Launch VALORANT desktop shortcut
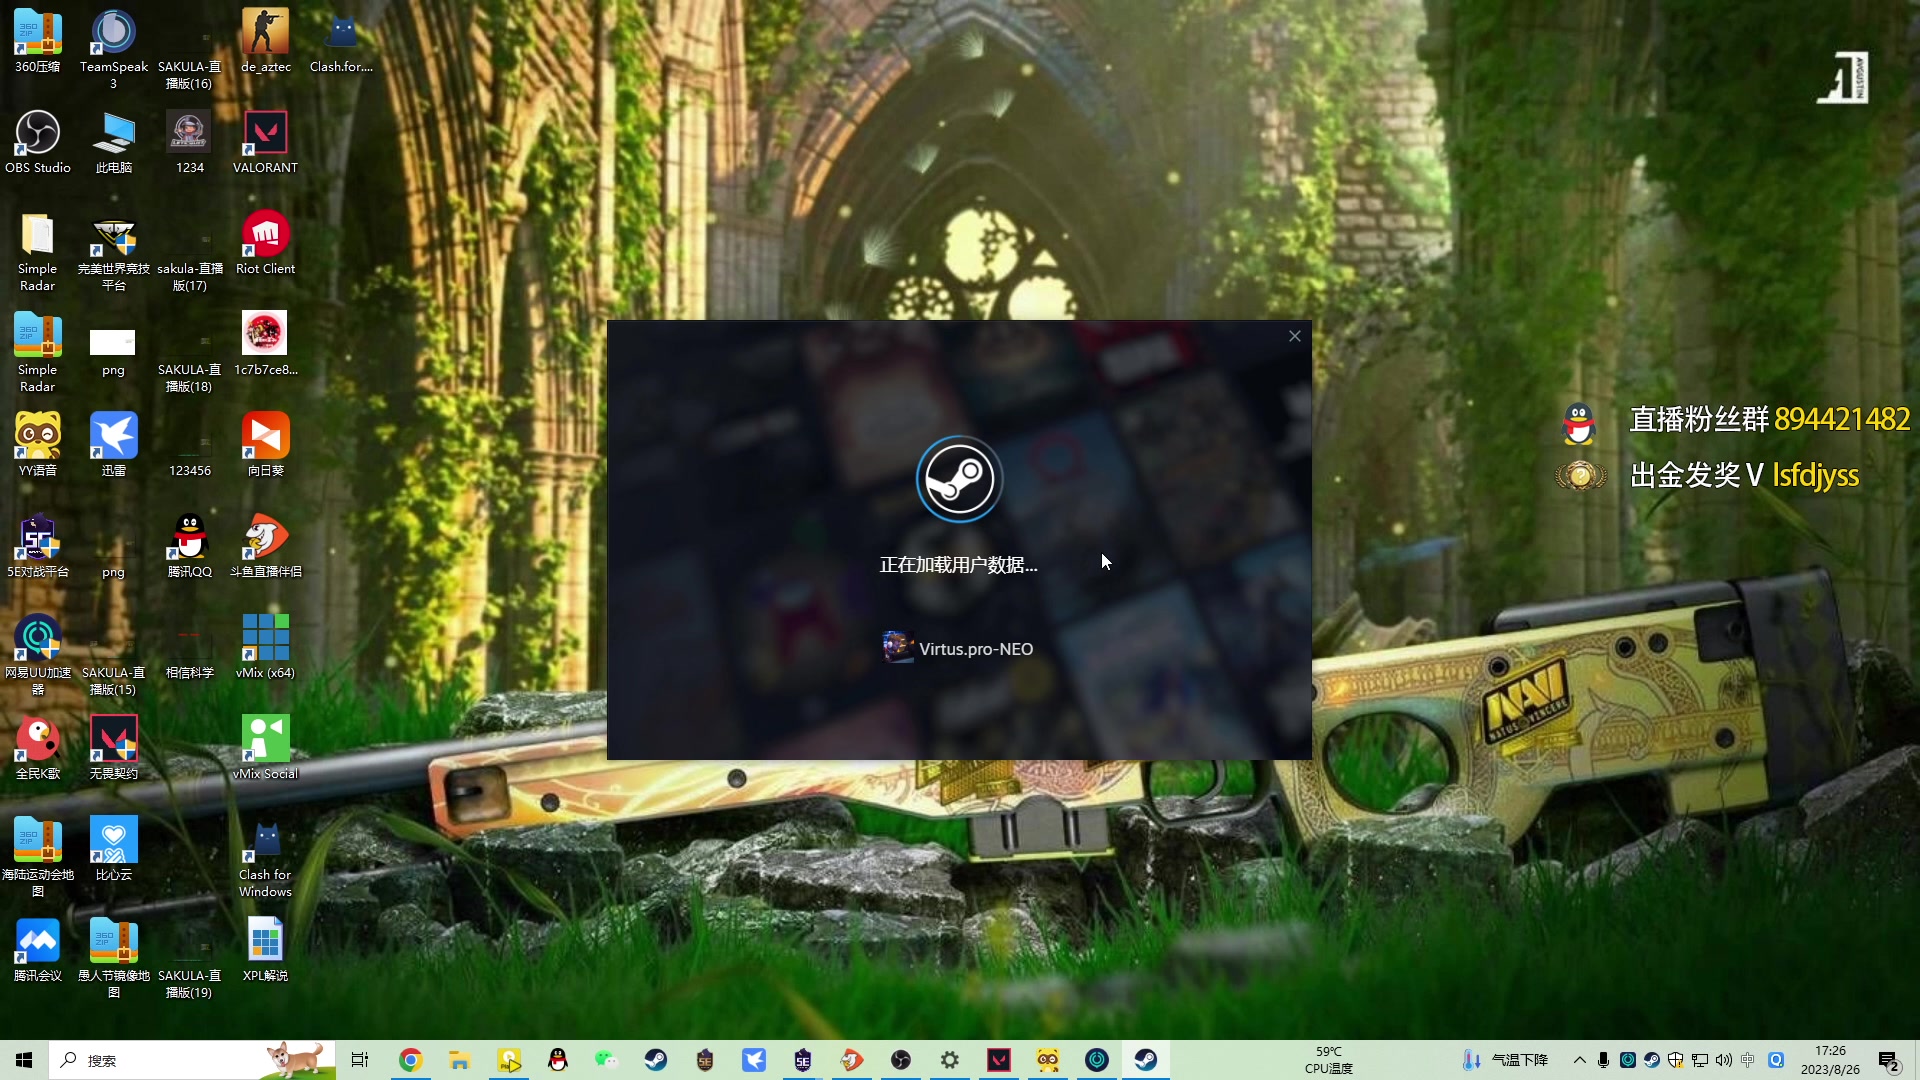 click(265, 142)
